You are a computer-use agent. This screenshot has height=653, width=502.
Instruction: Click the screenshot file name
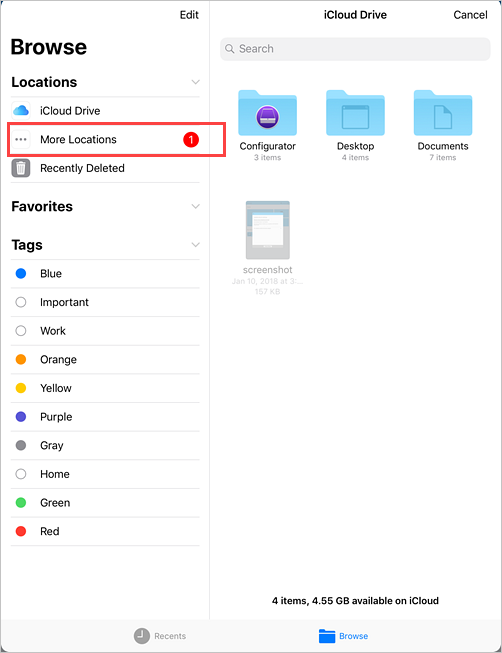267,270
